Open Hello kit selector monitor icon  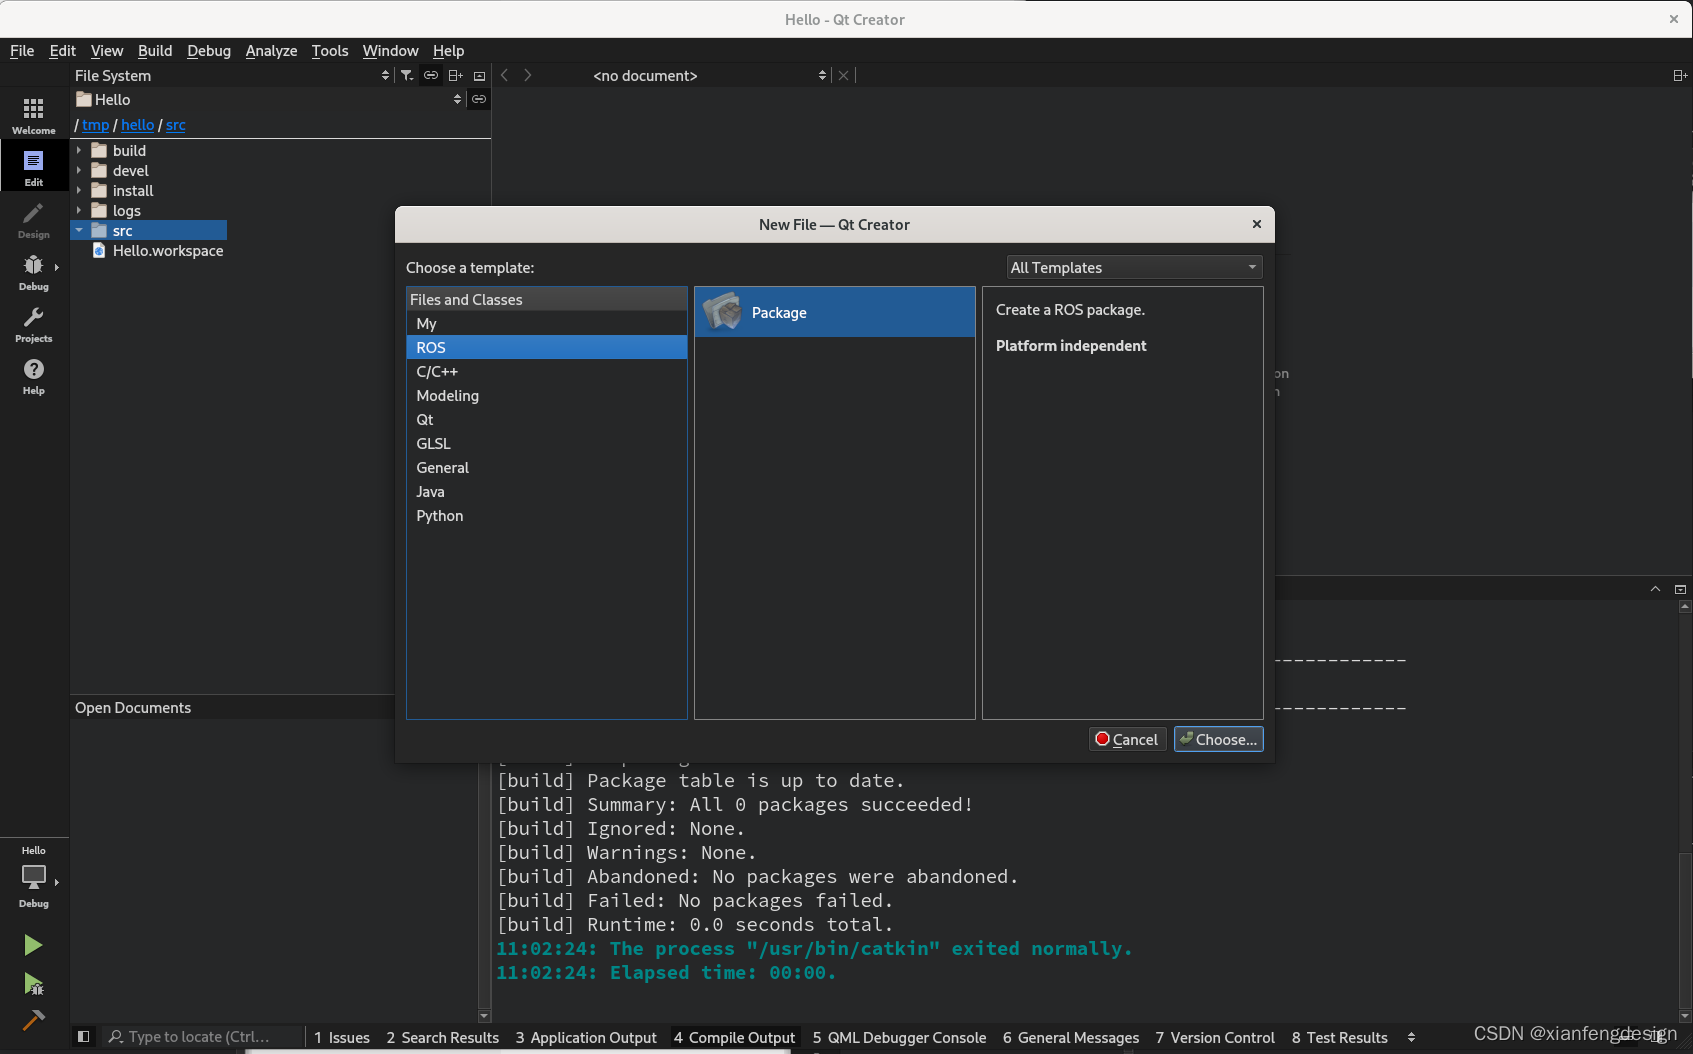coord(34,878)
